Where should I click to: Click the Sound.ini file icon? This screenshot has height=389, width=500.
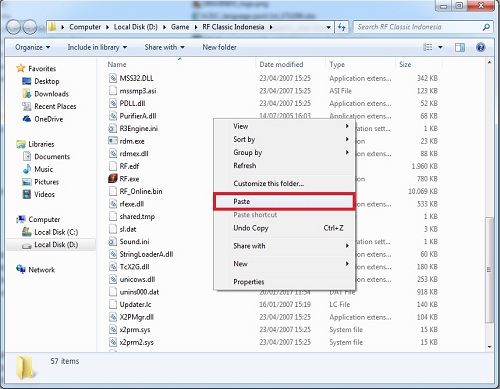[x=113, y=241]
